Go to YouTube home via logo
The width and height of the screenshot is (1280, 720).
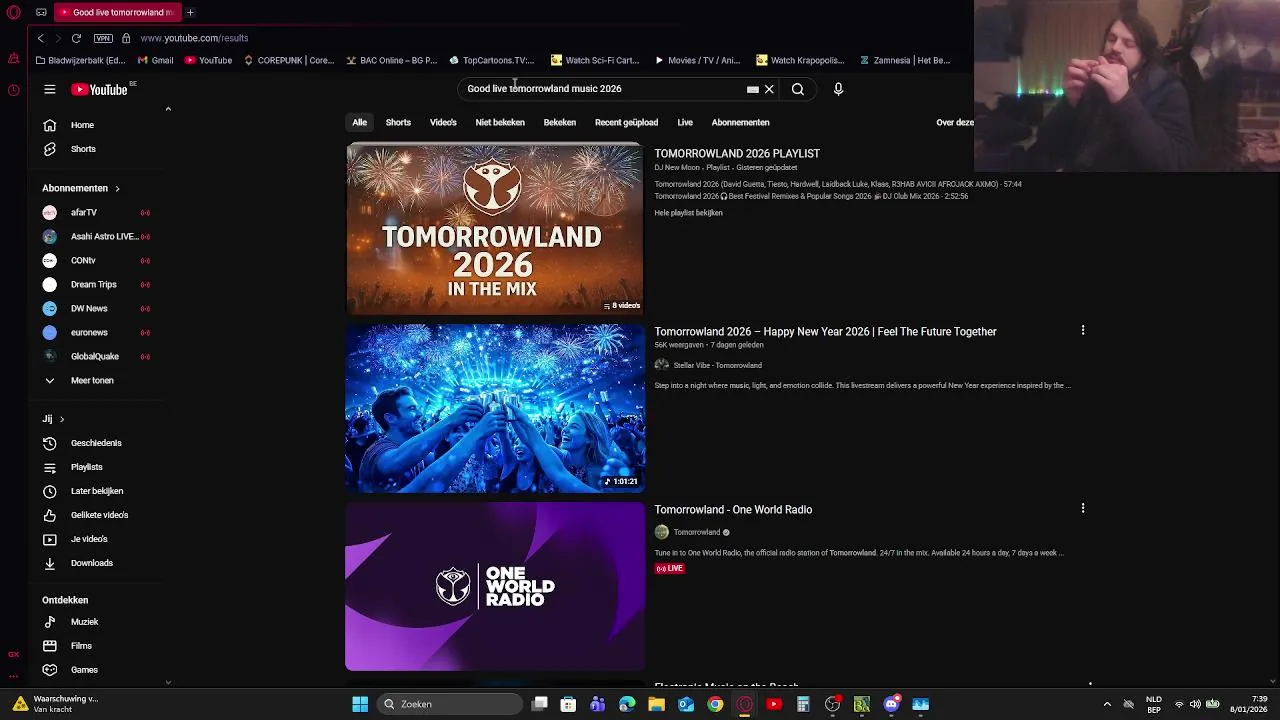[x=100, y=89]
